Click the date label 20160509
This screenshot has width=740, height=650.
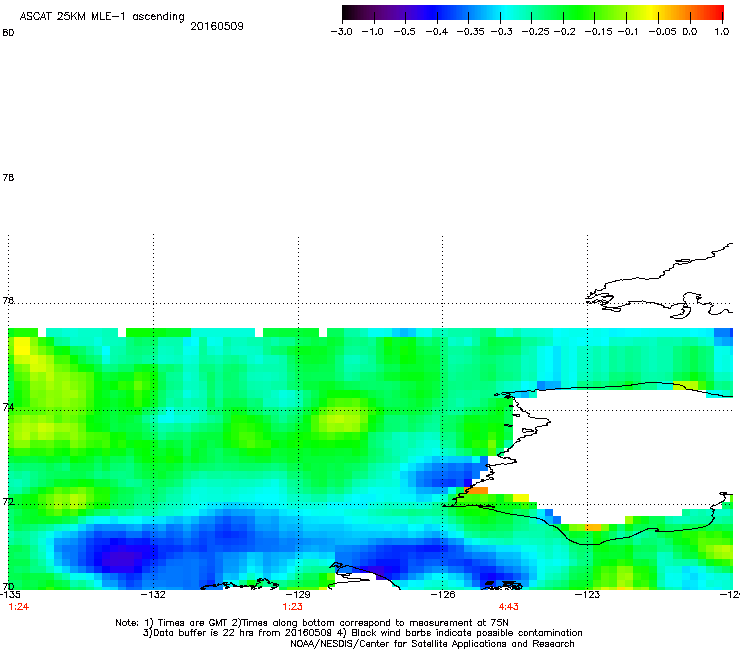[x=217, y=26]
